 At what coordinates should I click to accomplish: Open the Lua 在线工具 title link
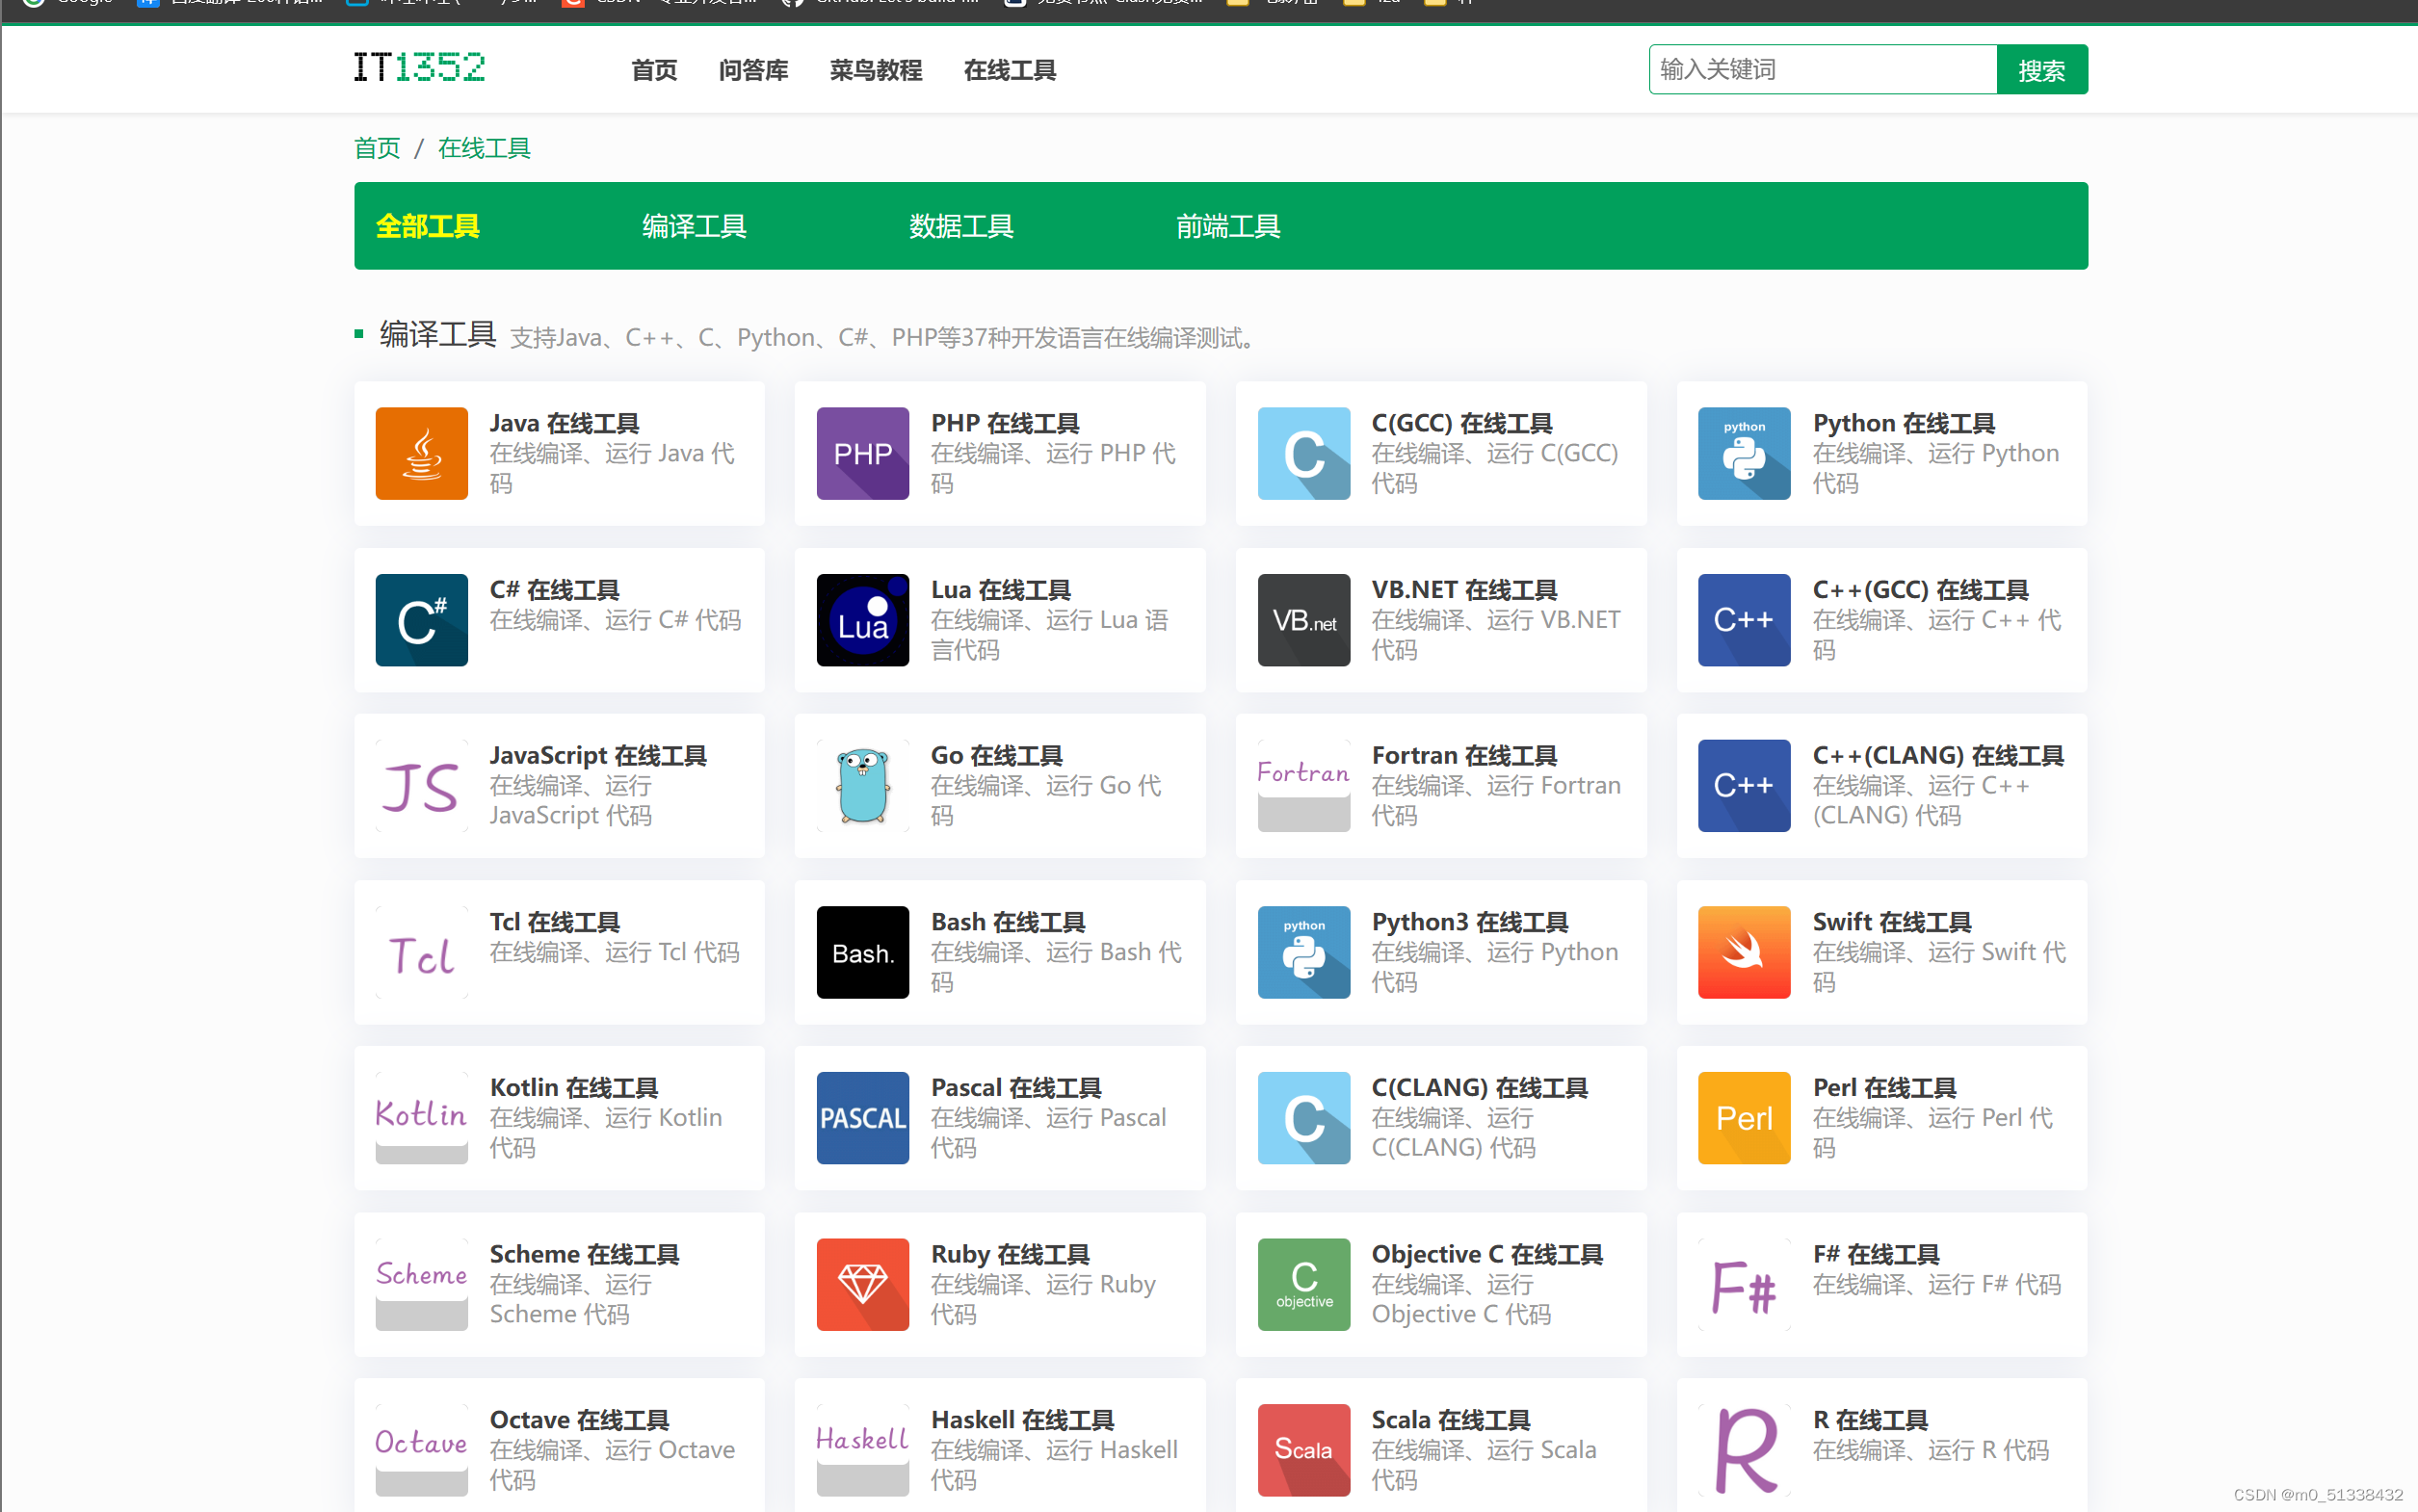1000,590
